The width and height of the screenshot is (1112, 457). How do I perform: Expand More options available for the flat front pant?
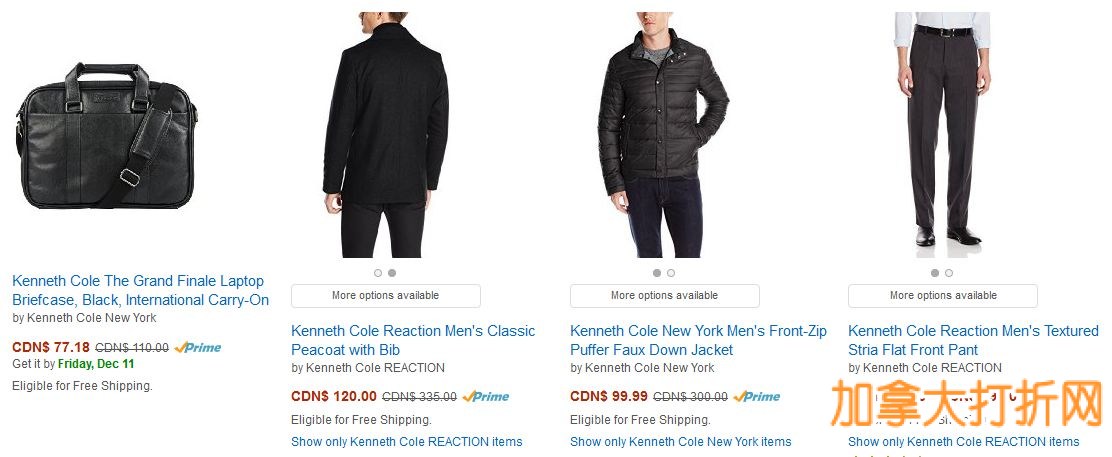[x=942, y=296]
